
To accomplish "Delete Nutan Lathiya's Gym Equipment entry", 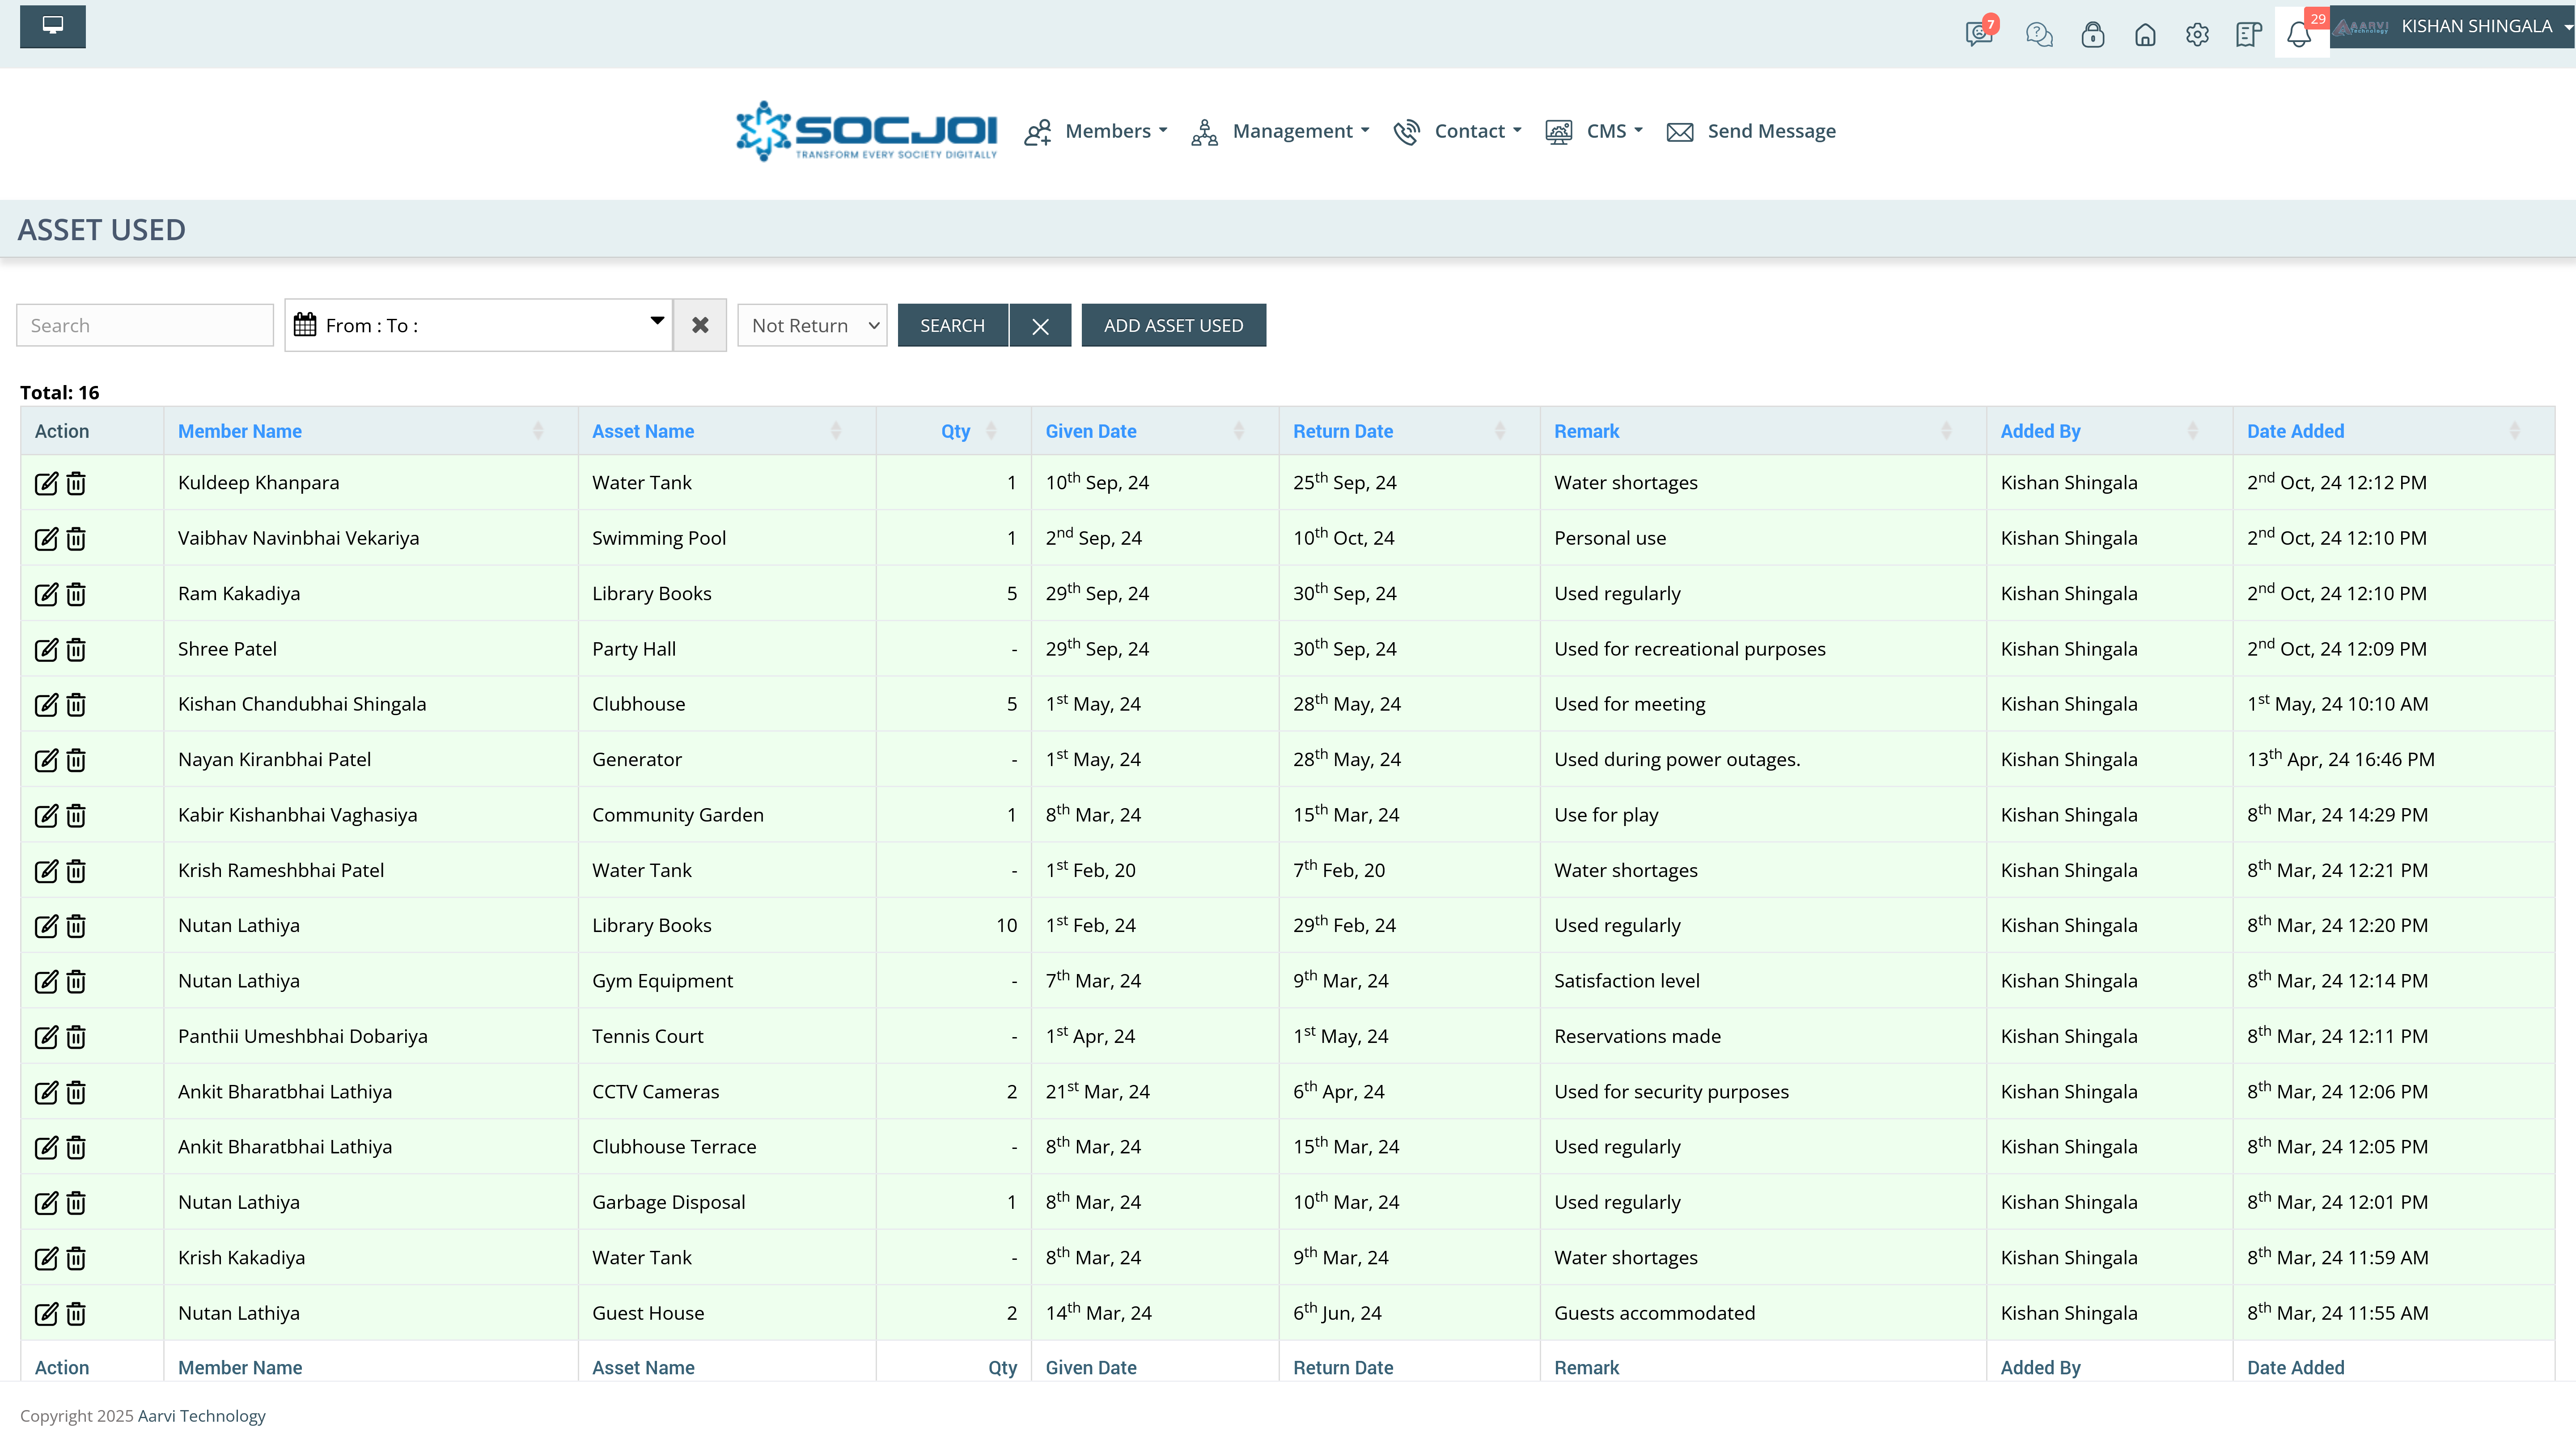I will [76, 982].
